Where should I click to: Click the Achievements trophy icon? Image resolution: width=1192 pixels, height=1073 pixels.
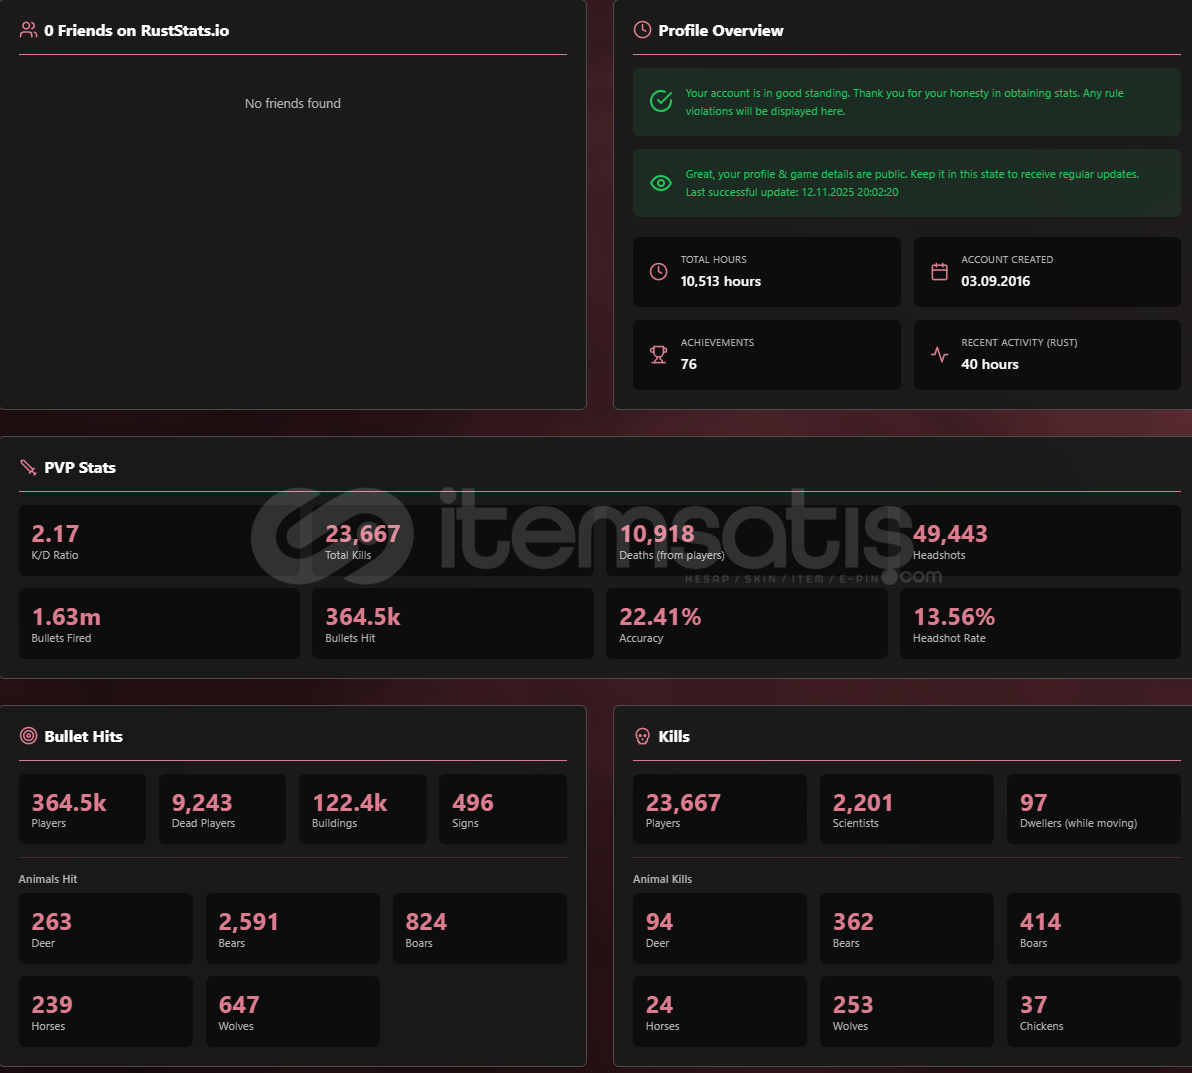pyautogui.click(x=658, y=354)
